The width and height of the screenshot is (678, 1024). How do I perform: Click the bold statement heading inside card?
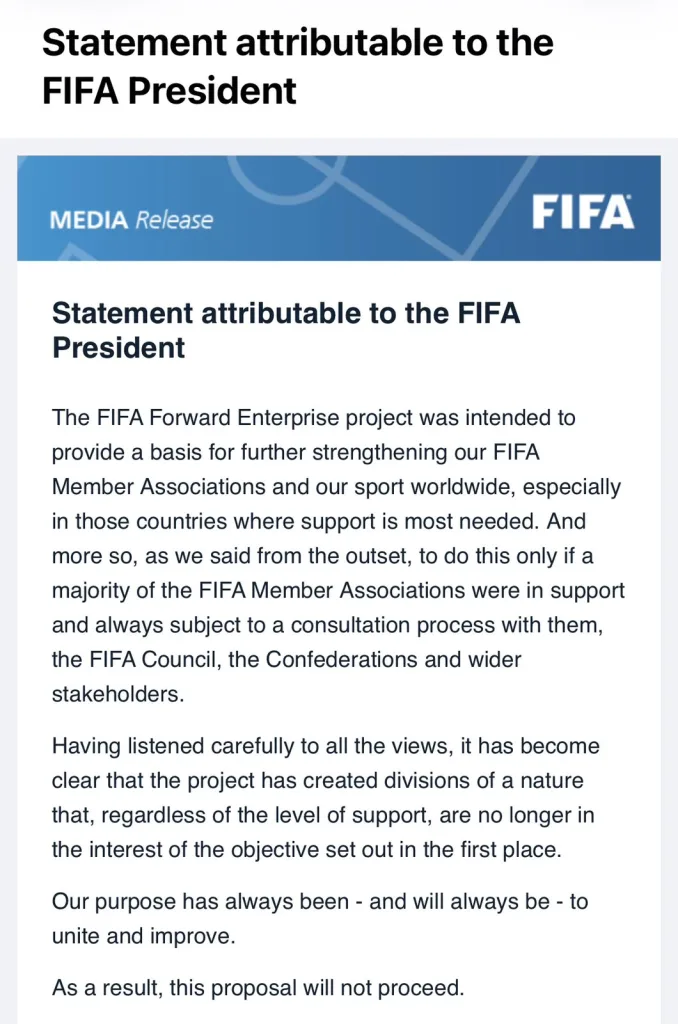pos(286,330)
